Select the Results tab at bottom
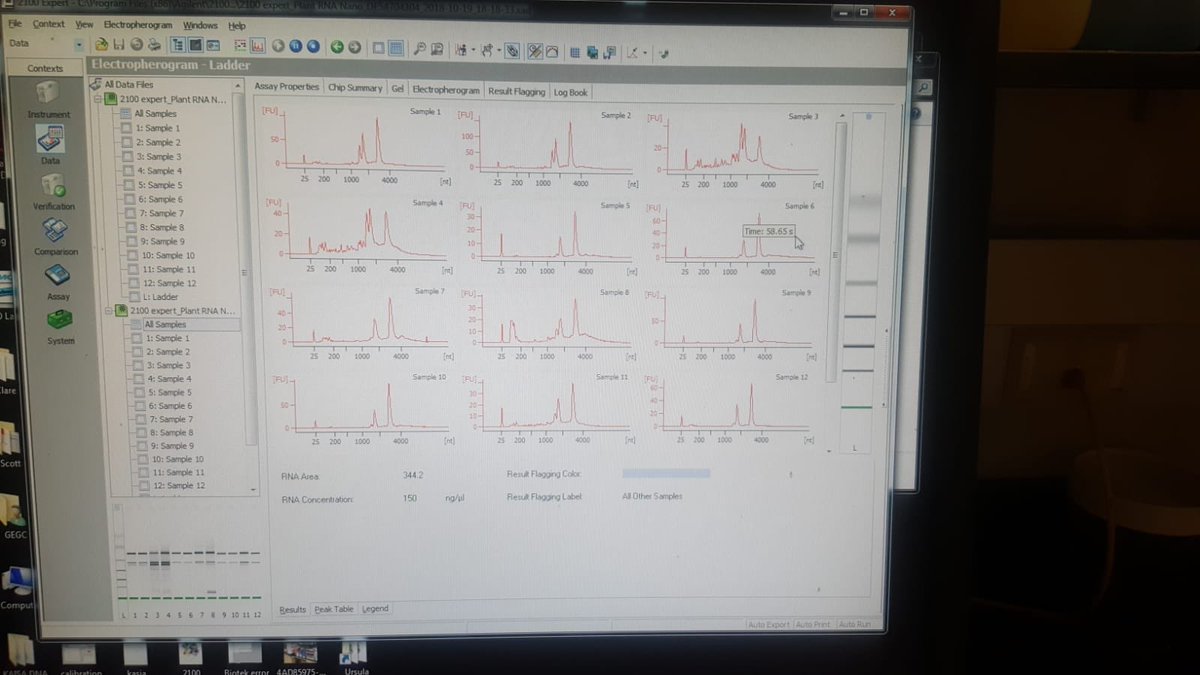This screenshot has height=675, width=1200. (x=293, y=609)
